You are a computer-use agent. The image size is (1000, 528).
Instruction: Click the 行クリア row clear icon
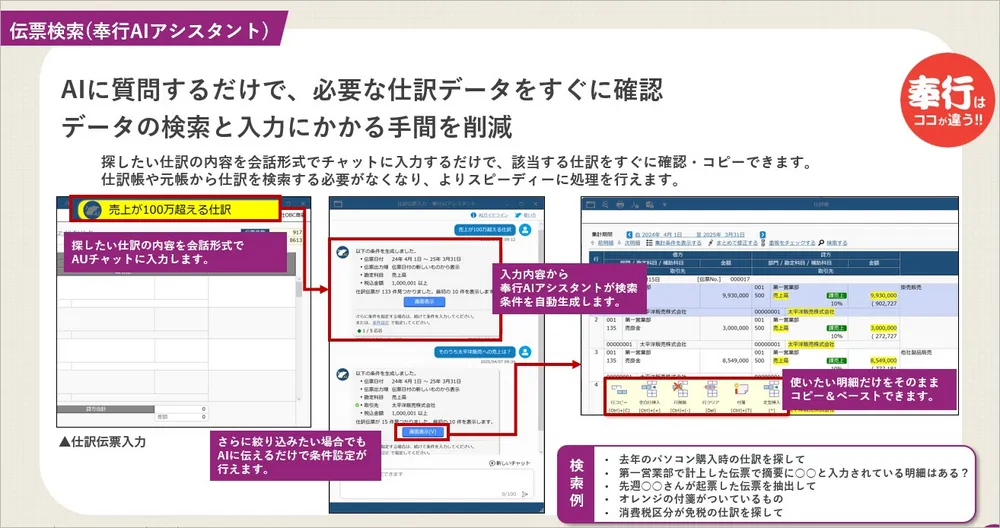click(711, 389)
